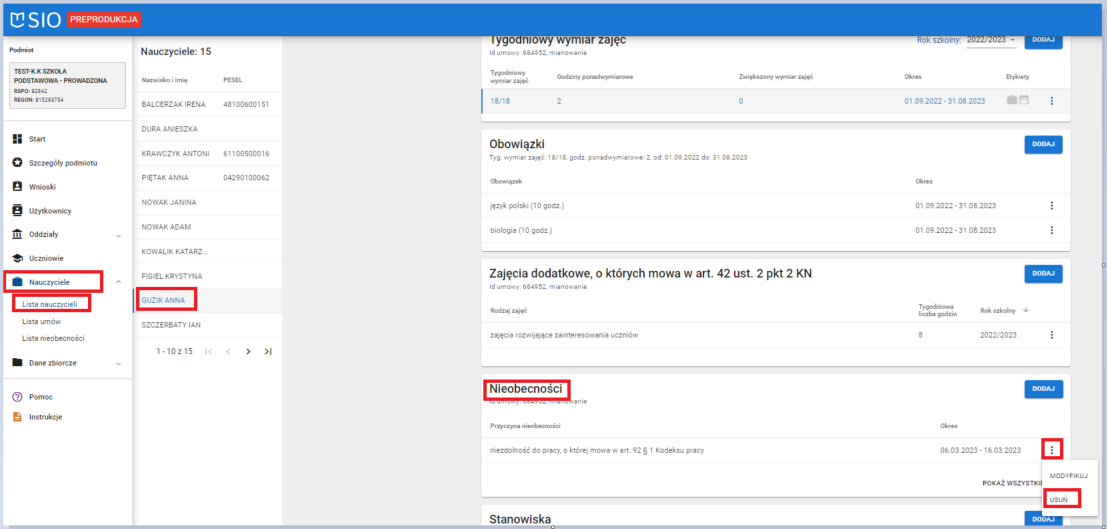Open the Rok szkolny 2022/2023 dropdown

991,41
